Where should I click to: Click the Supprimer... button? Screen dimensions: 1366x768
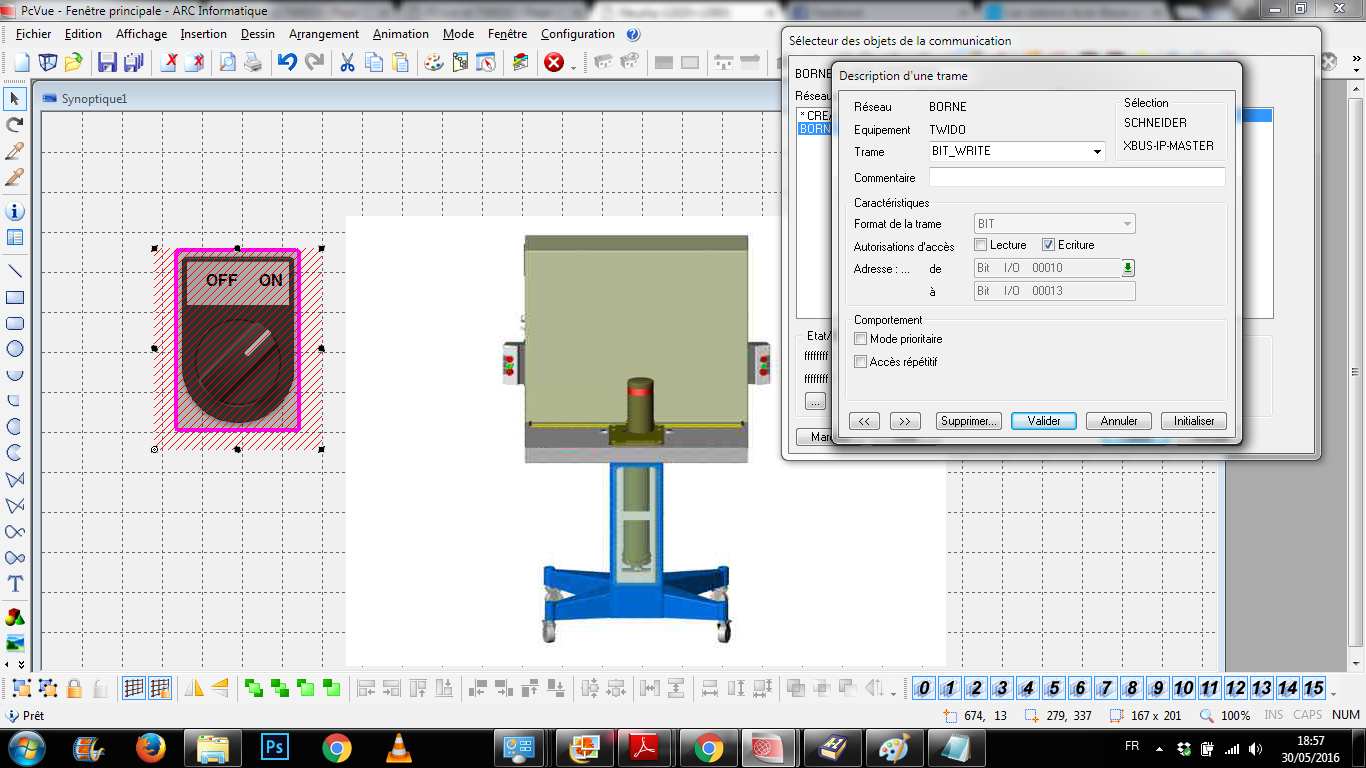pyautogui.click(x=969, y=421)
